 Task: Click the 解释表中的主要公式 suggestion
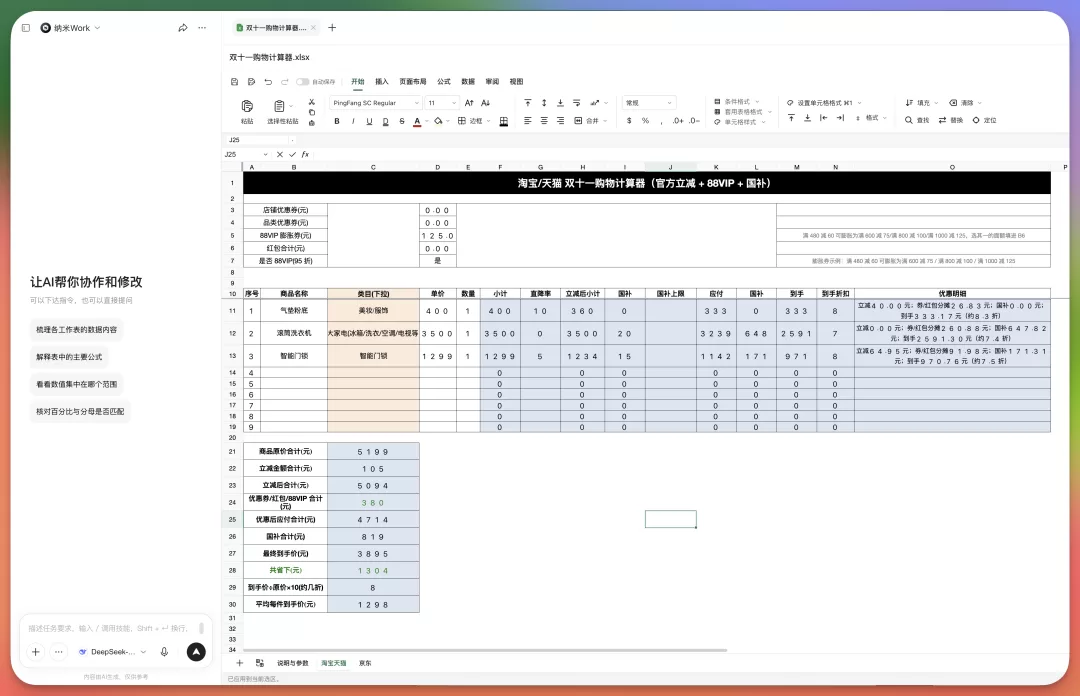[x=69, y=357]
